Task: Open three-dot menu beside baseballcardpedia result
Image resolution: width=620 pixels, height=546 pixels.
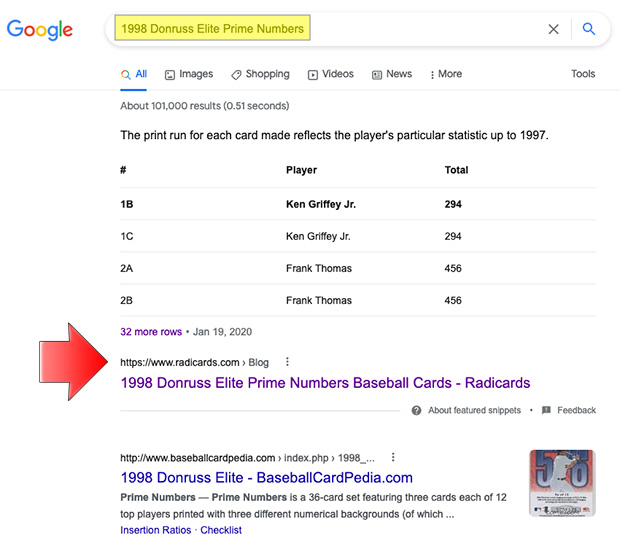Action: [x=393, y=457]
